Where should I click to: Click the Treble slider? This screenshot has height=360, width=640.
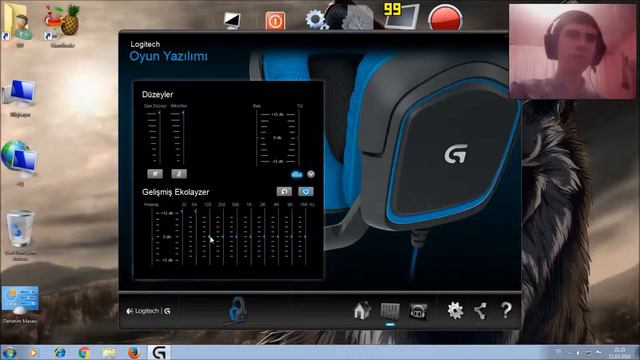pyautogui.click(x=299, y=138)
